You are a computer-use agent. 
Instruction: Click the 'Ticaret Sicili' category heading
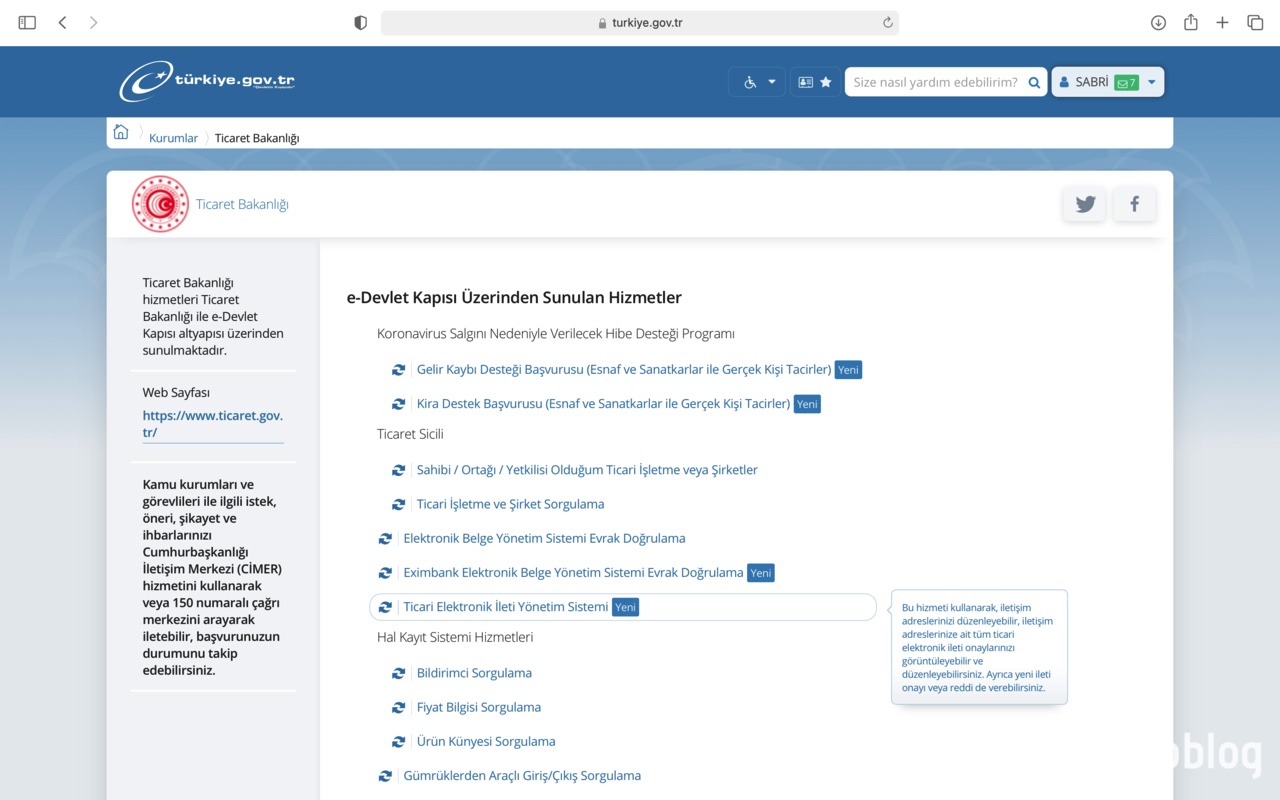click(410, 434)
